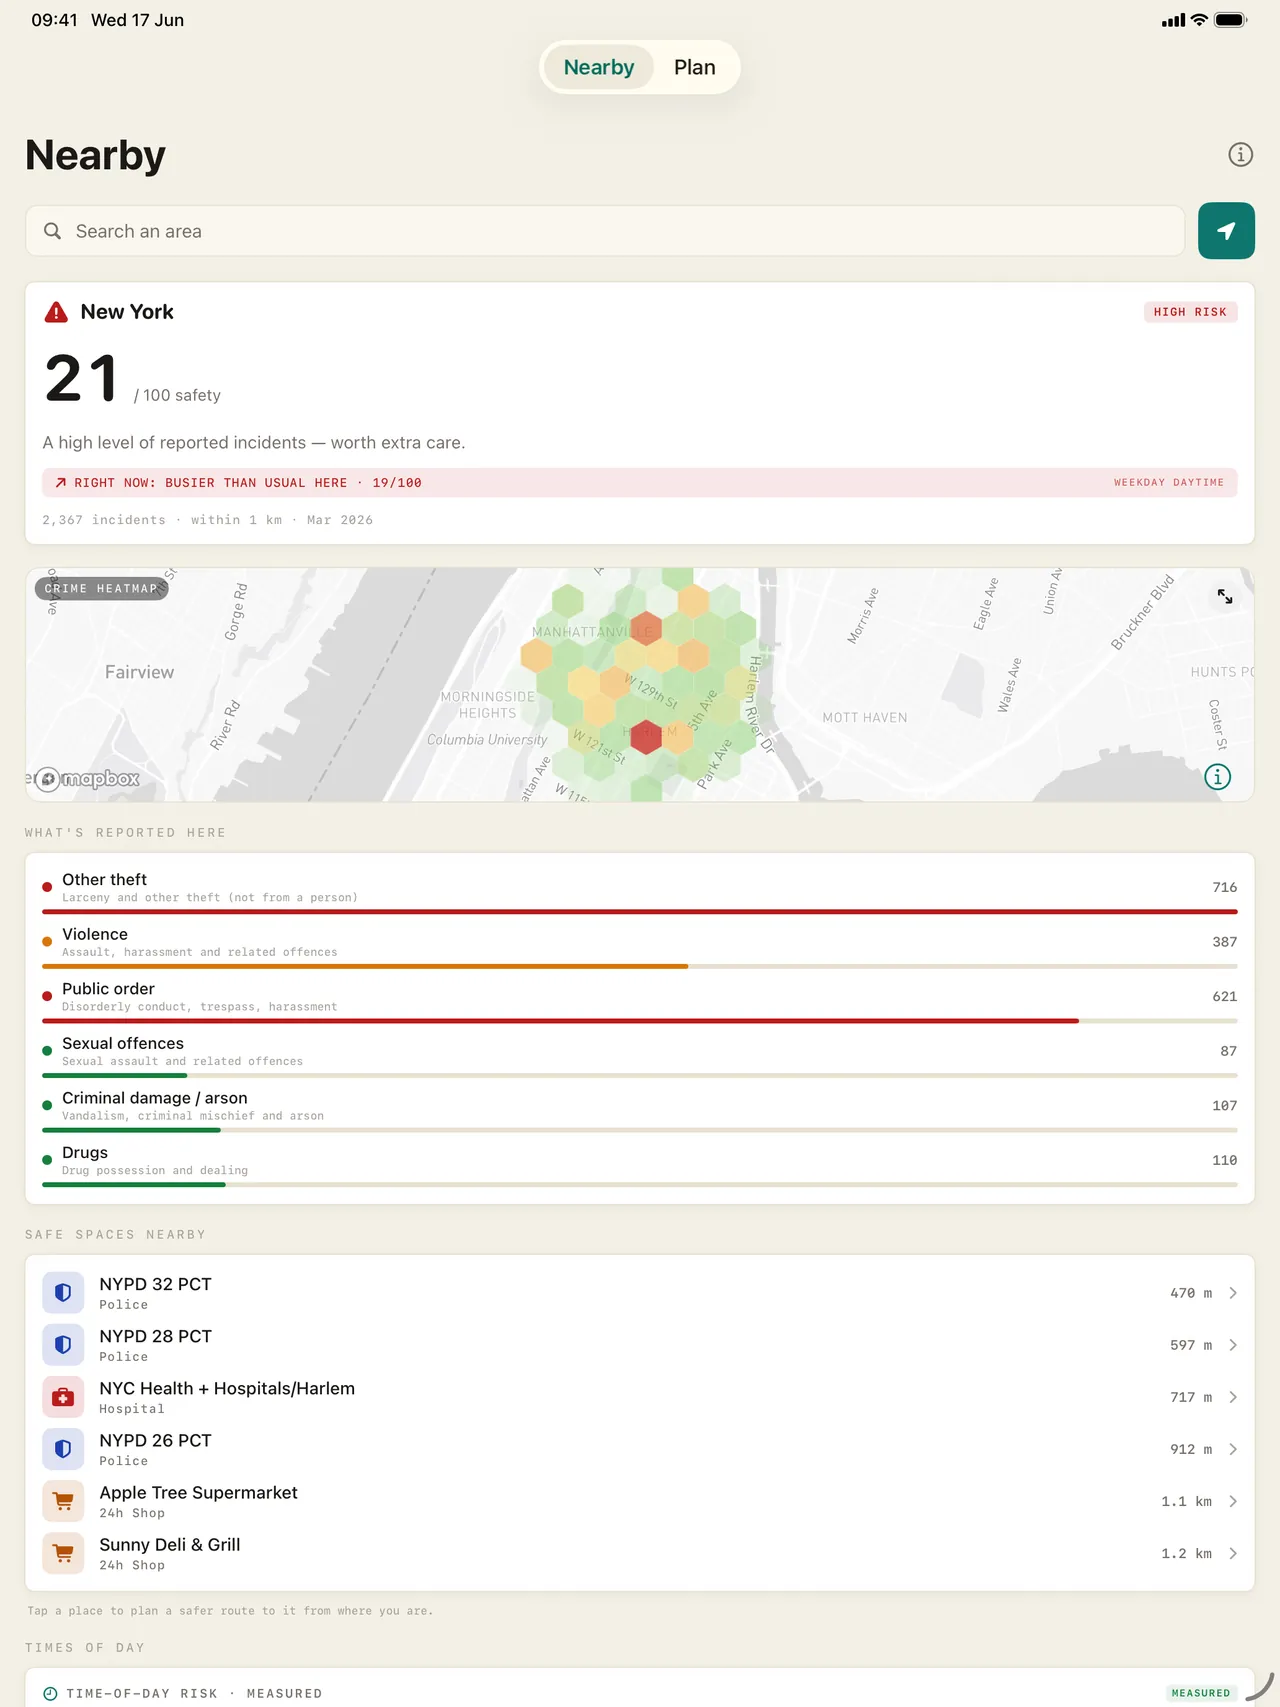Tap the CRIME HEATMAP label
The height and width of the screenshot is (1707, 1280).
pos(101,588)
